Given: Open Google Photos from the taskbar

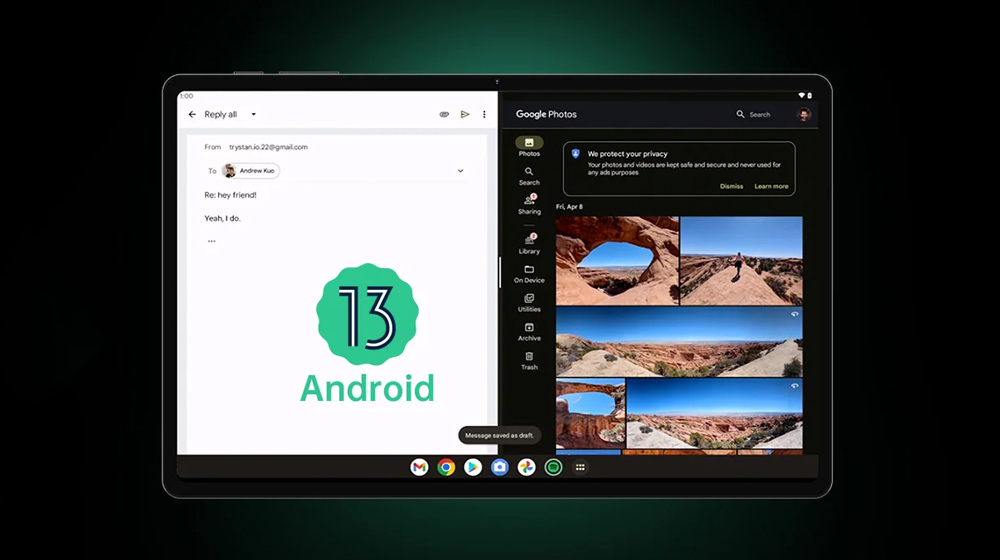Looking at the screenshot, I should (x=526, y=468).
